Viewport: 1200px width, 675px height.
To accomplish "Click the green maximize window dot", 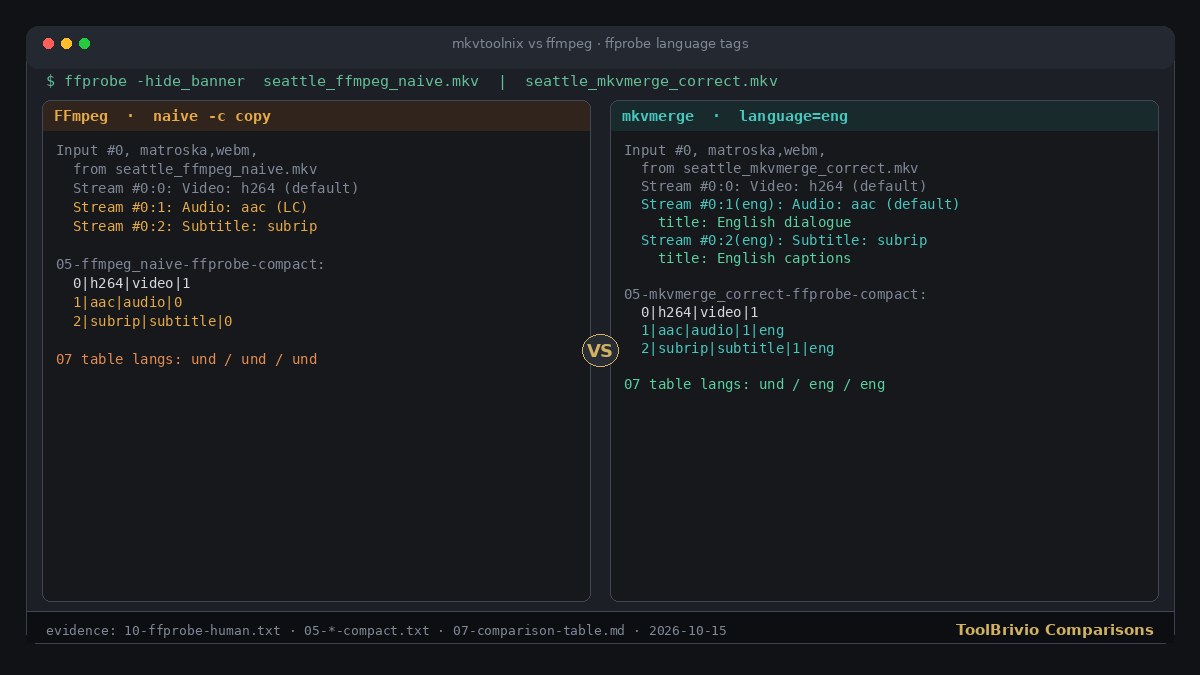I will (x=84, y=44).
